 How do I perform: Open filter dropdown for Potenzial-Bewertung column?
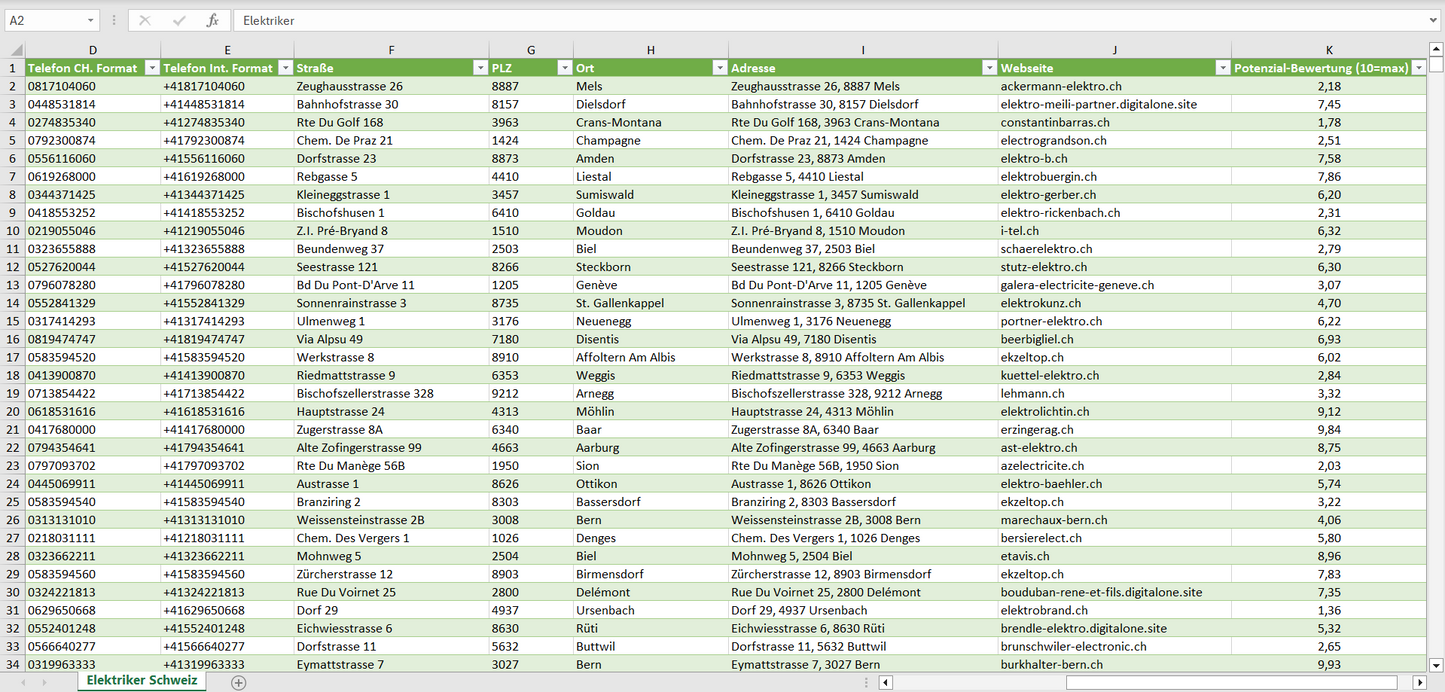point(1417,68)
